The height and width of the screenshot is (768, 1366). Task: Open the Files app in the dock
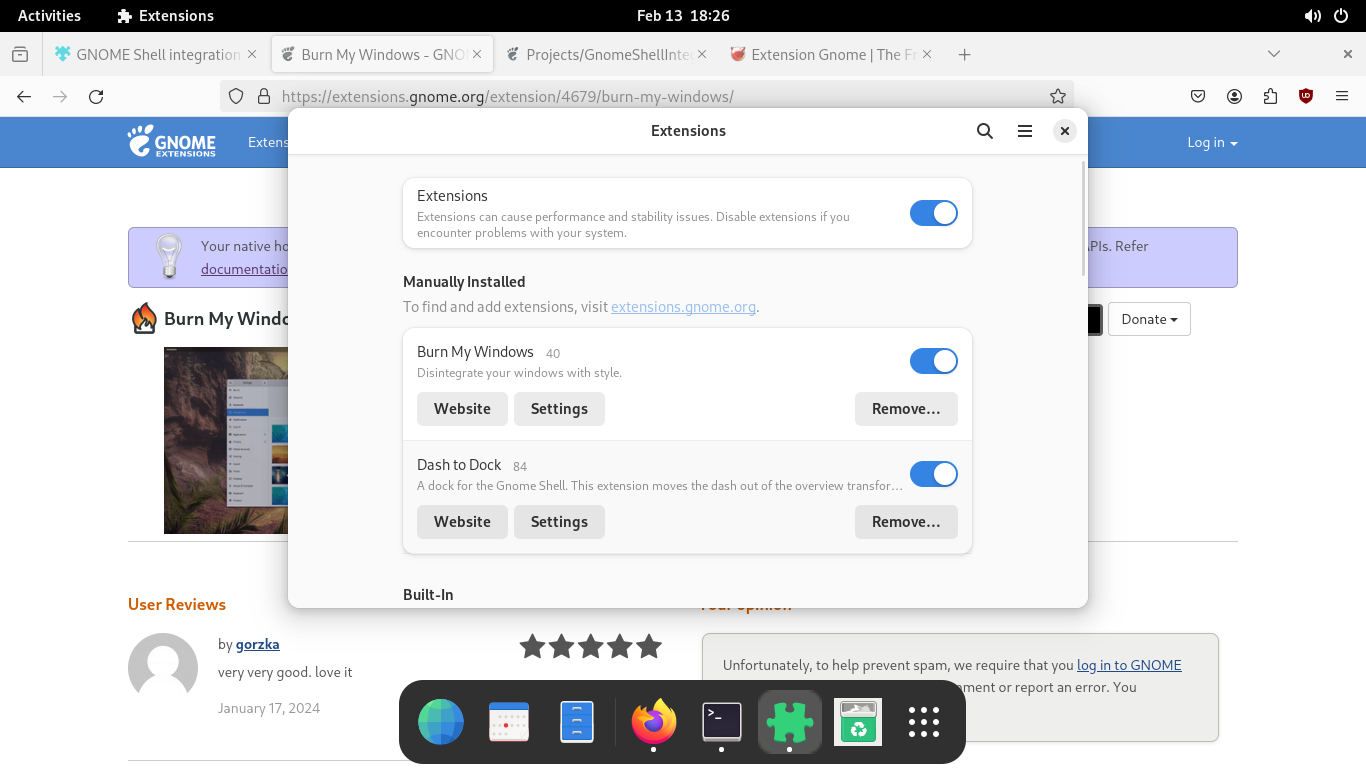577,721
